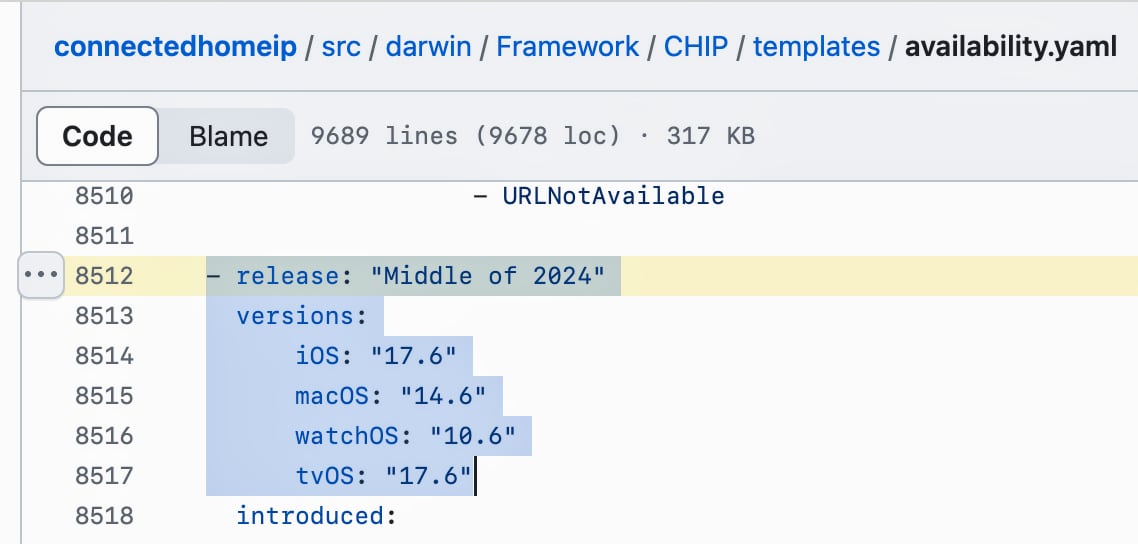Go to connectedhomeip repository root
This screenshot has width=1138, height=544.
pos(177,46)
